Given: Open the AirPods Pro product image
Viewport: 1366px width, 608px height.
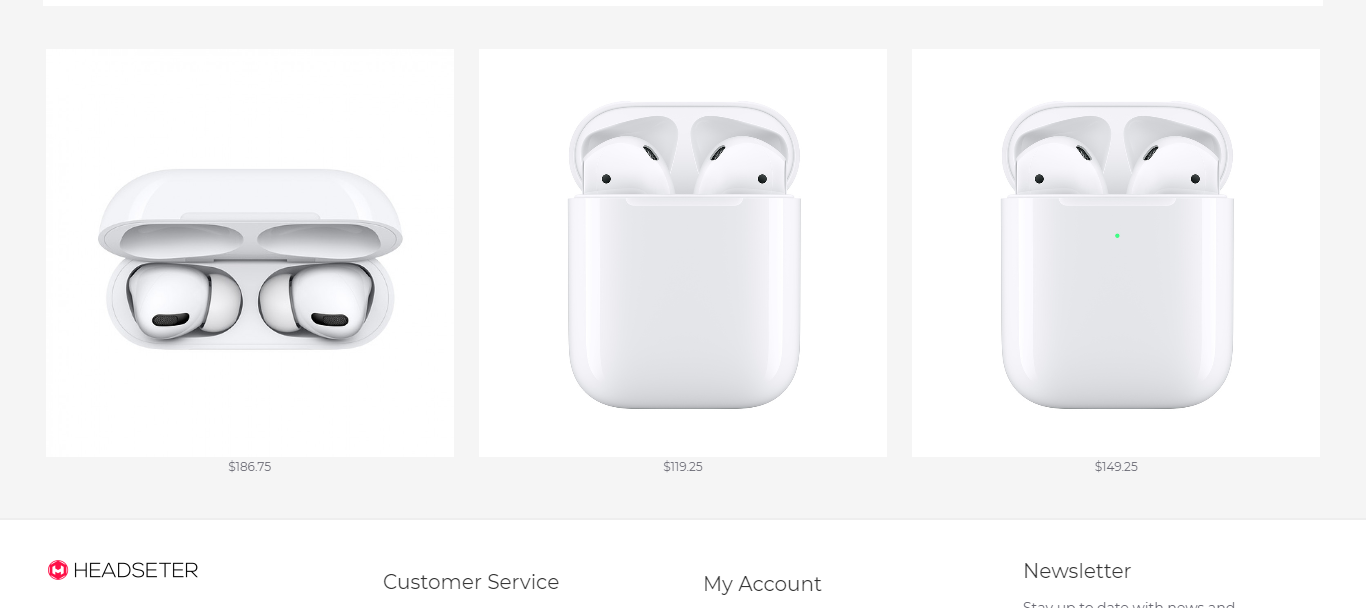Looking at the screenshot, I should click(250, 253).
